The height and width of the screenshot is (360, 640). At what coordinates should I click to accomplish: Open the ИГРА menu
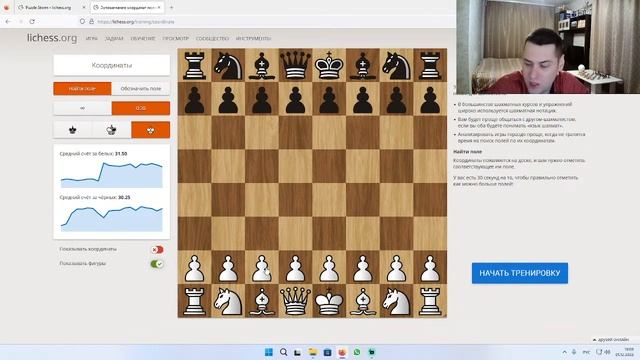tap(91, 38)
